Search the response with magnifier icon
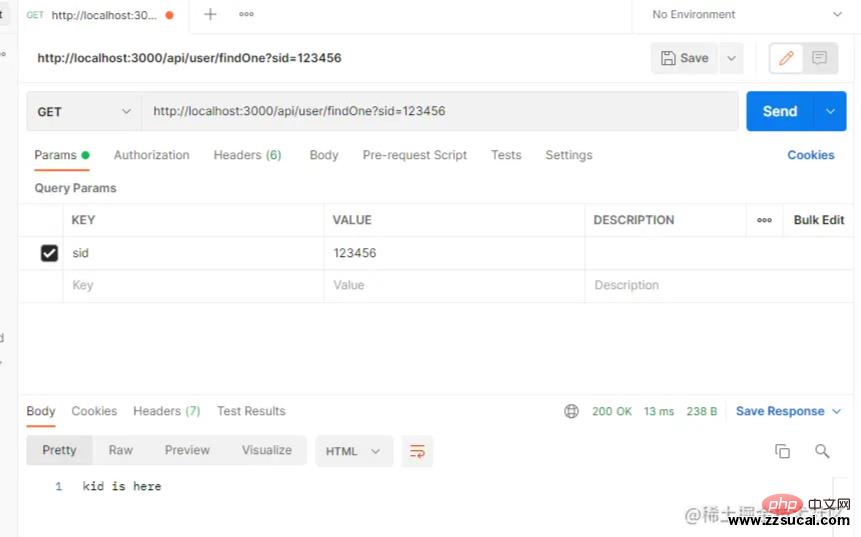The height and width of the screenshot is (537, 861). pos(822,451)
